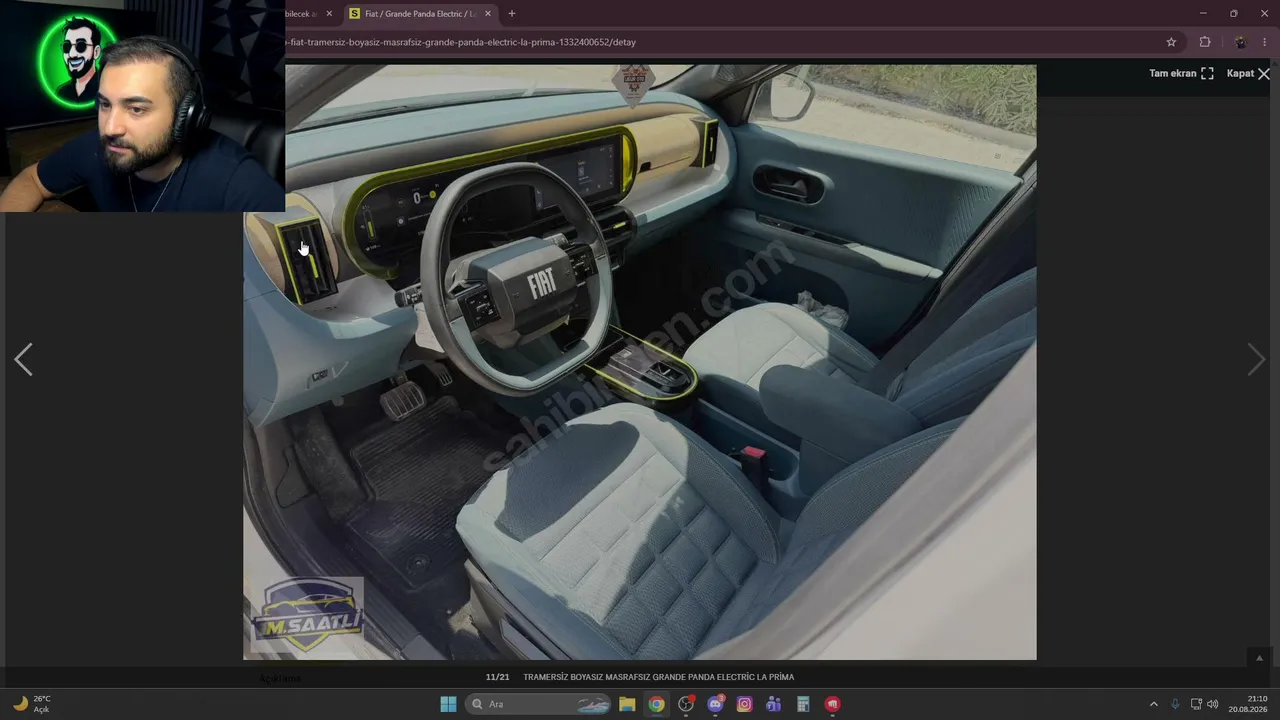Close the Fiat / Grande Panda Electric tab
The height and width of the screenshot is (720, 1280).
(x=488, y=14)
